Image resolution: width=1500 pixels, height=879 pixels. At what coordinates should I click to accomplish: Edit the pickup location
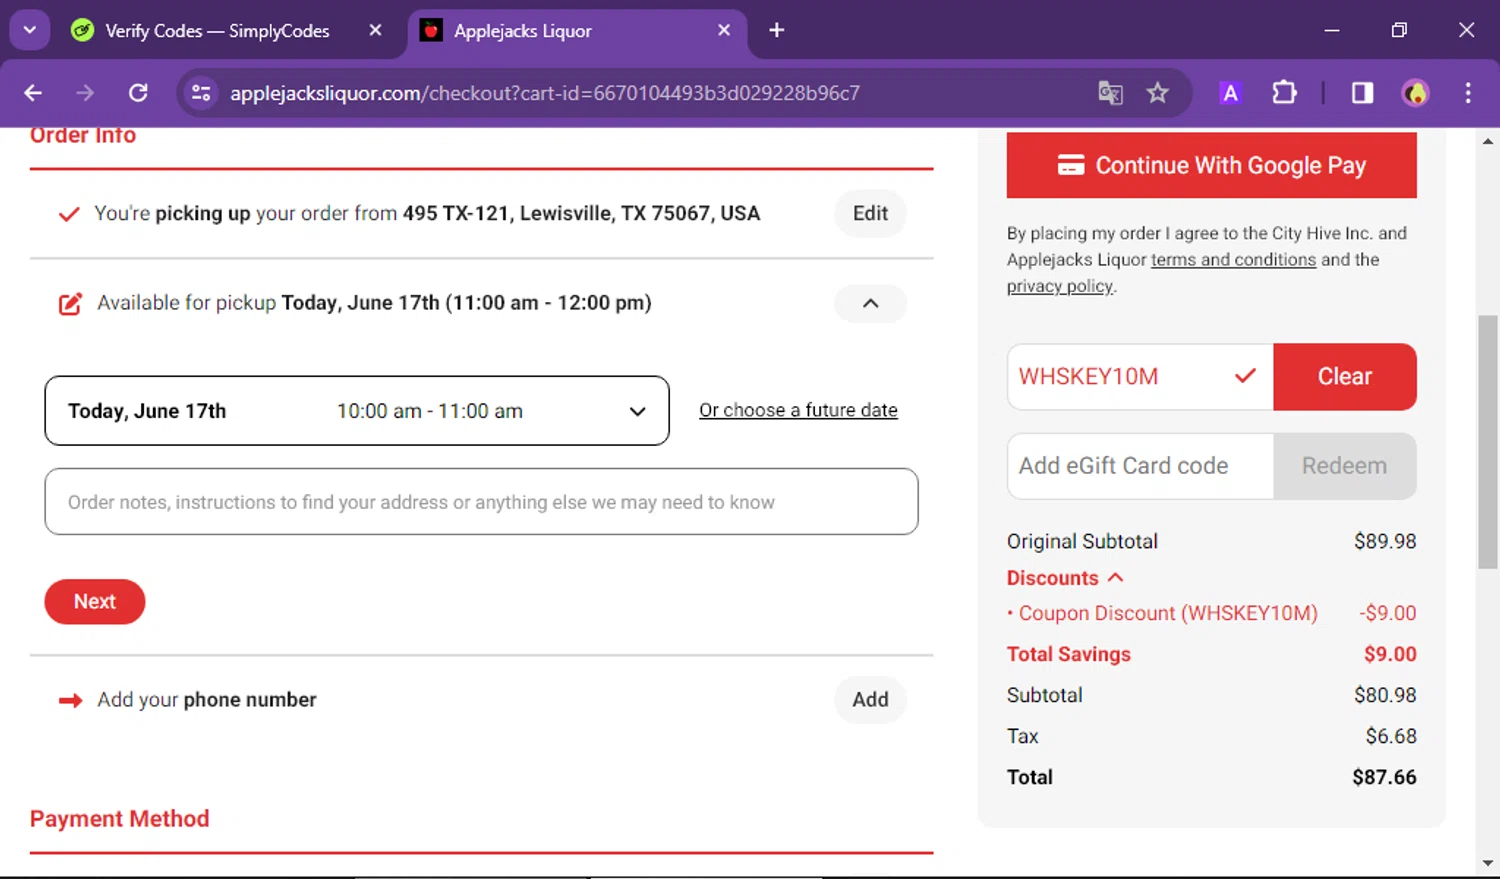[870, 213]
